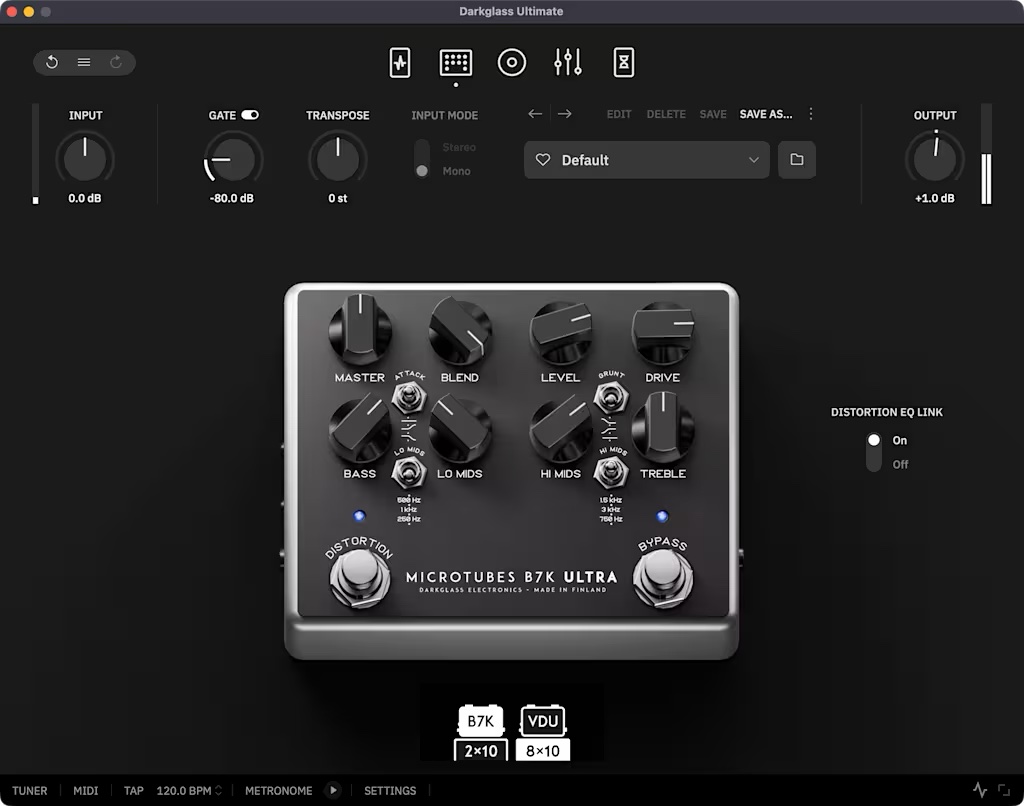The image size is (1024, 806).
Task: Select the B7K 2×10 pedal thumbnail
Action: pos(482,734)
